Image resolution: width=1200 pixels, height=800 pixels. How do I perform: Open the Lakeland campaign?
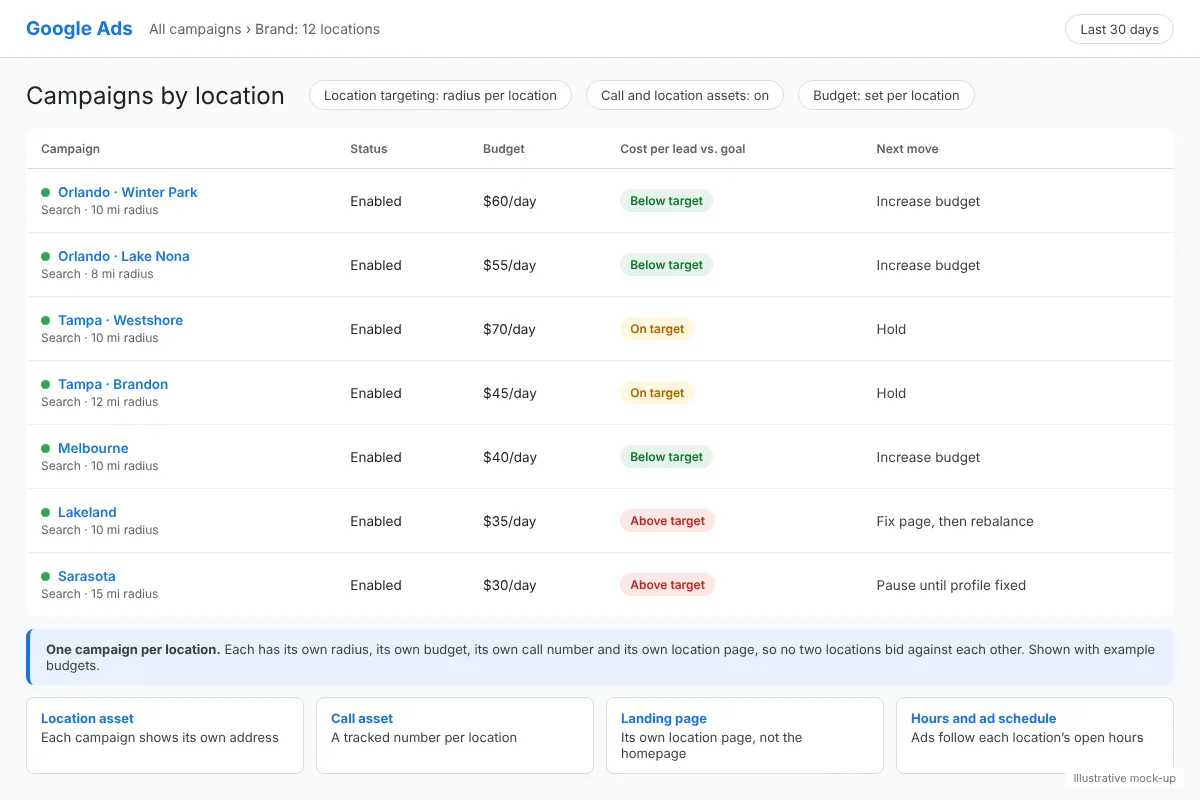click(x=87, y=512)
